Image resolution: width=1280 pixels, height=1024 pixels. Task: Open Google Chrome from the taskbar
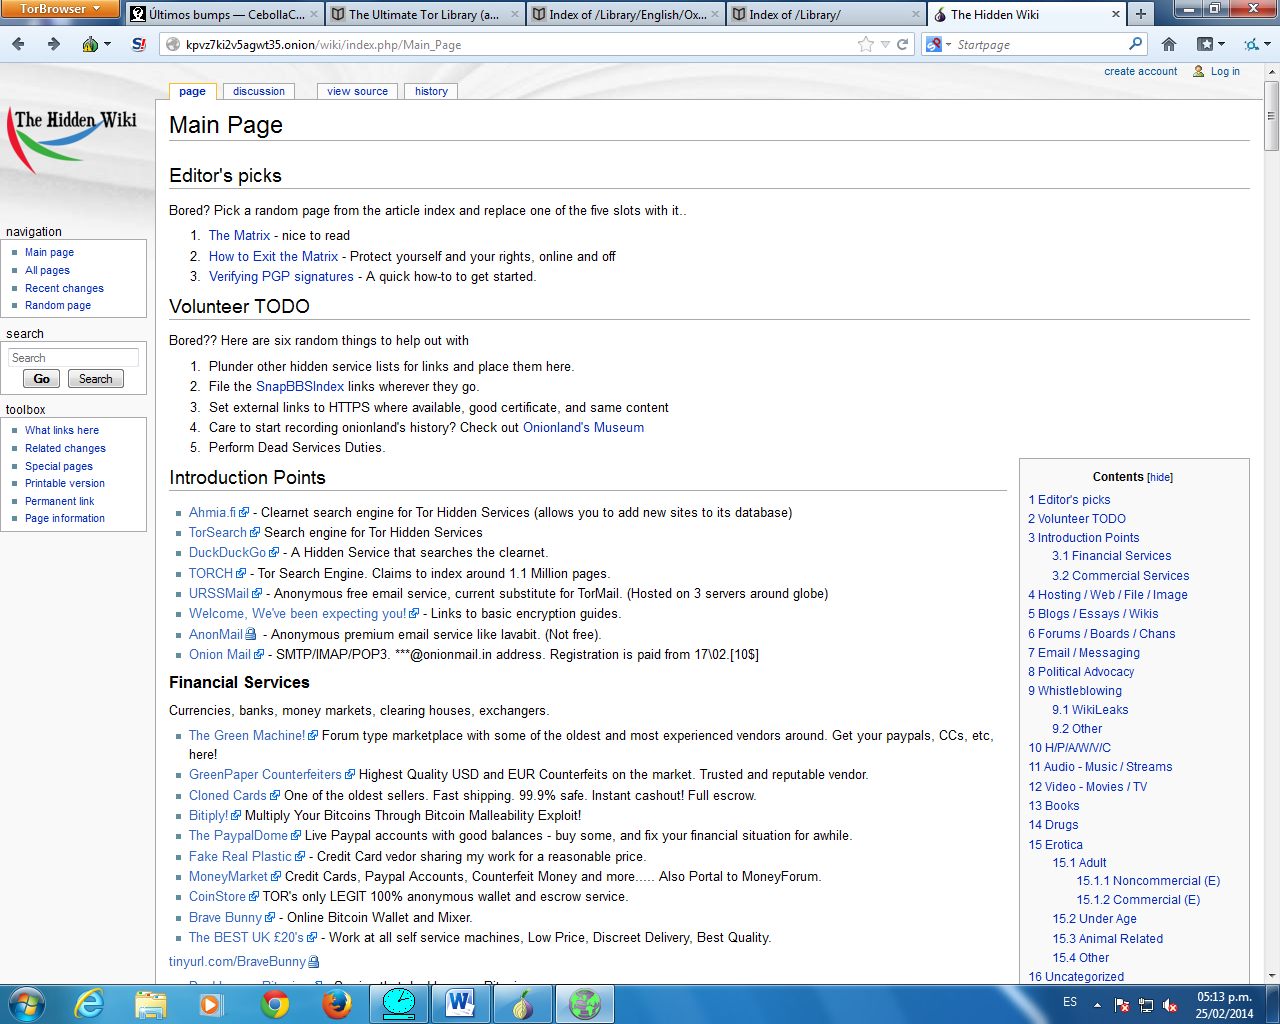(x=275, y=1003)
